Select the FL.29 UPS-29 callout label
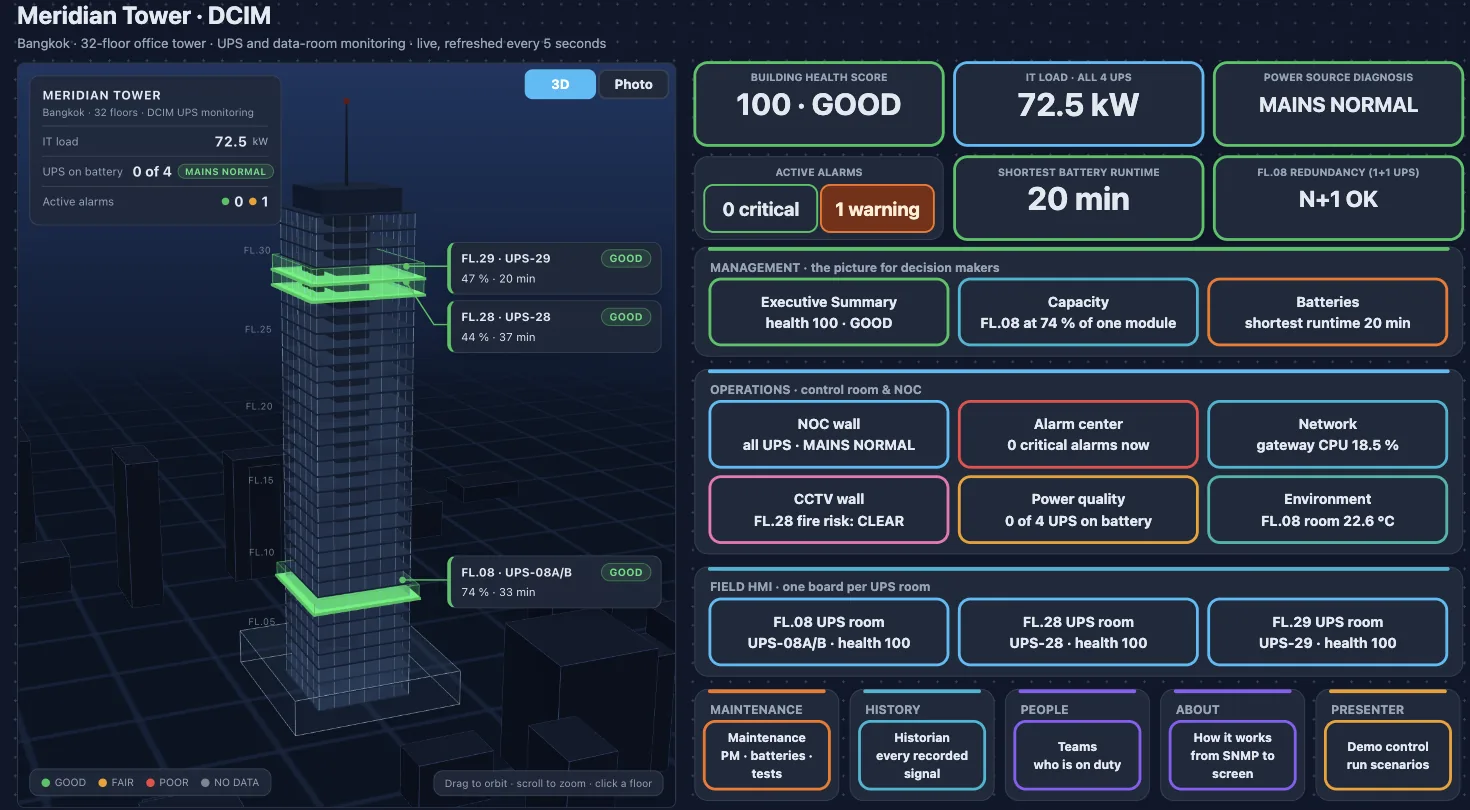 (x=554, y=268)
